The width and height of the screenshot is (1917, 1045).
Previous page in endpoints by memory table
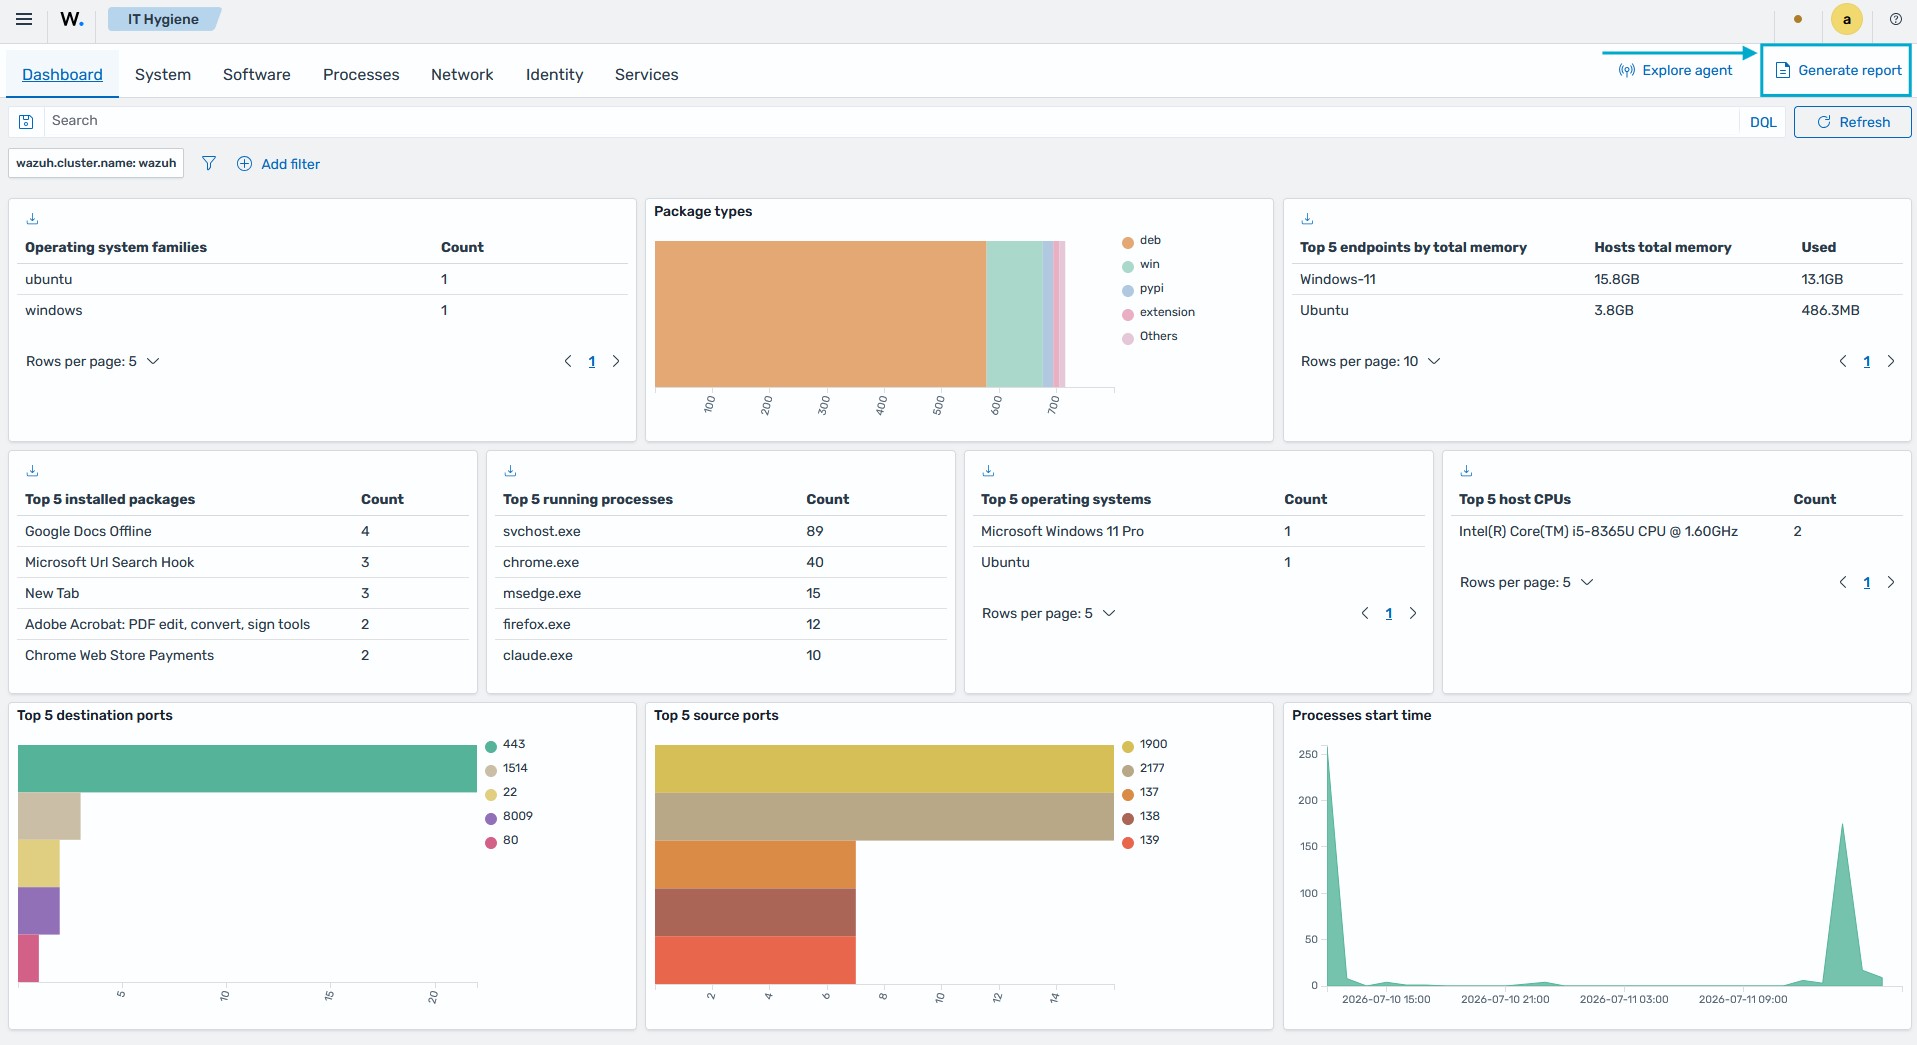[x=1843, y=361]
